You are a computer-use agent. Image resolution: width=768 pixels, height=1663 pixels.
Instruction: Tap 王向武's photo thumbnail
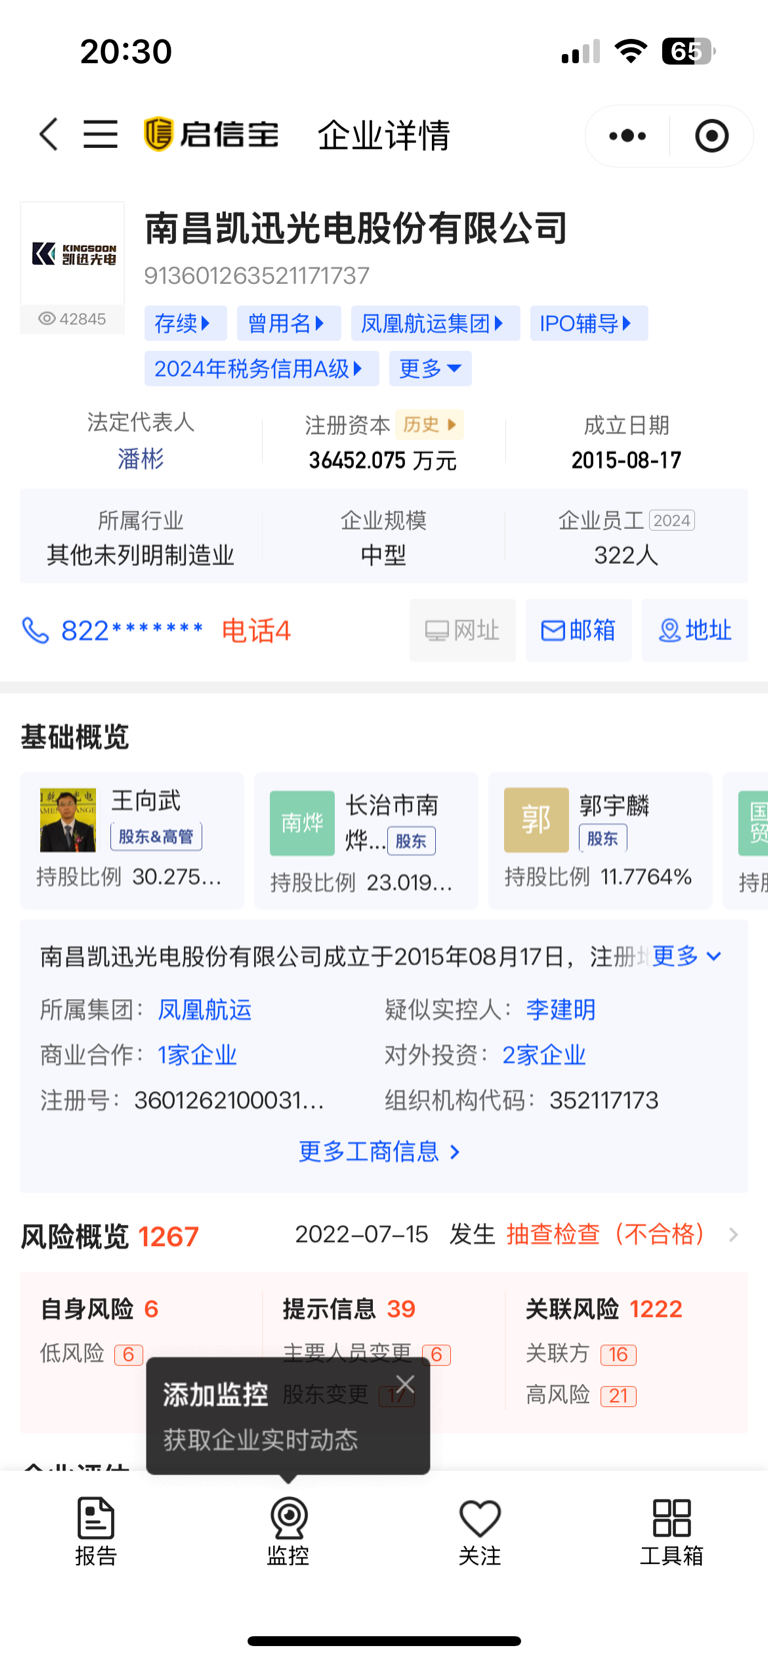68,820
